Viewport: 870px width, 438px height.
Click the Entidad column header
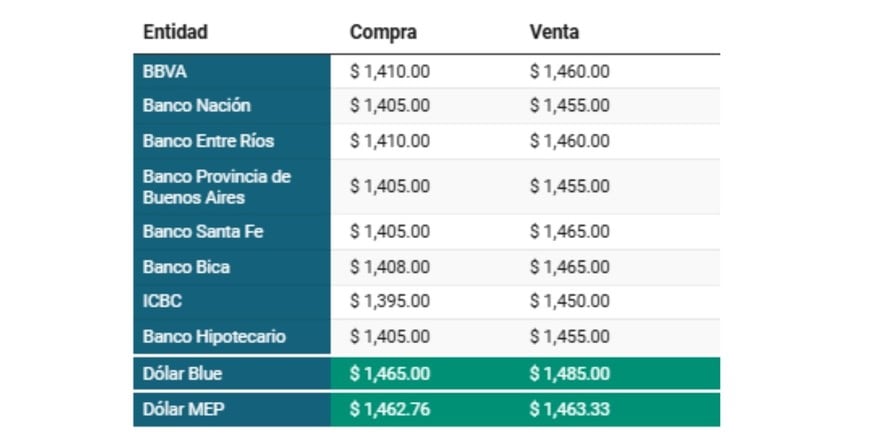(x=176, y=32)
